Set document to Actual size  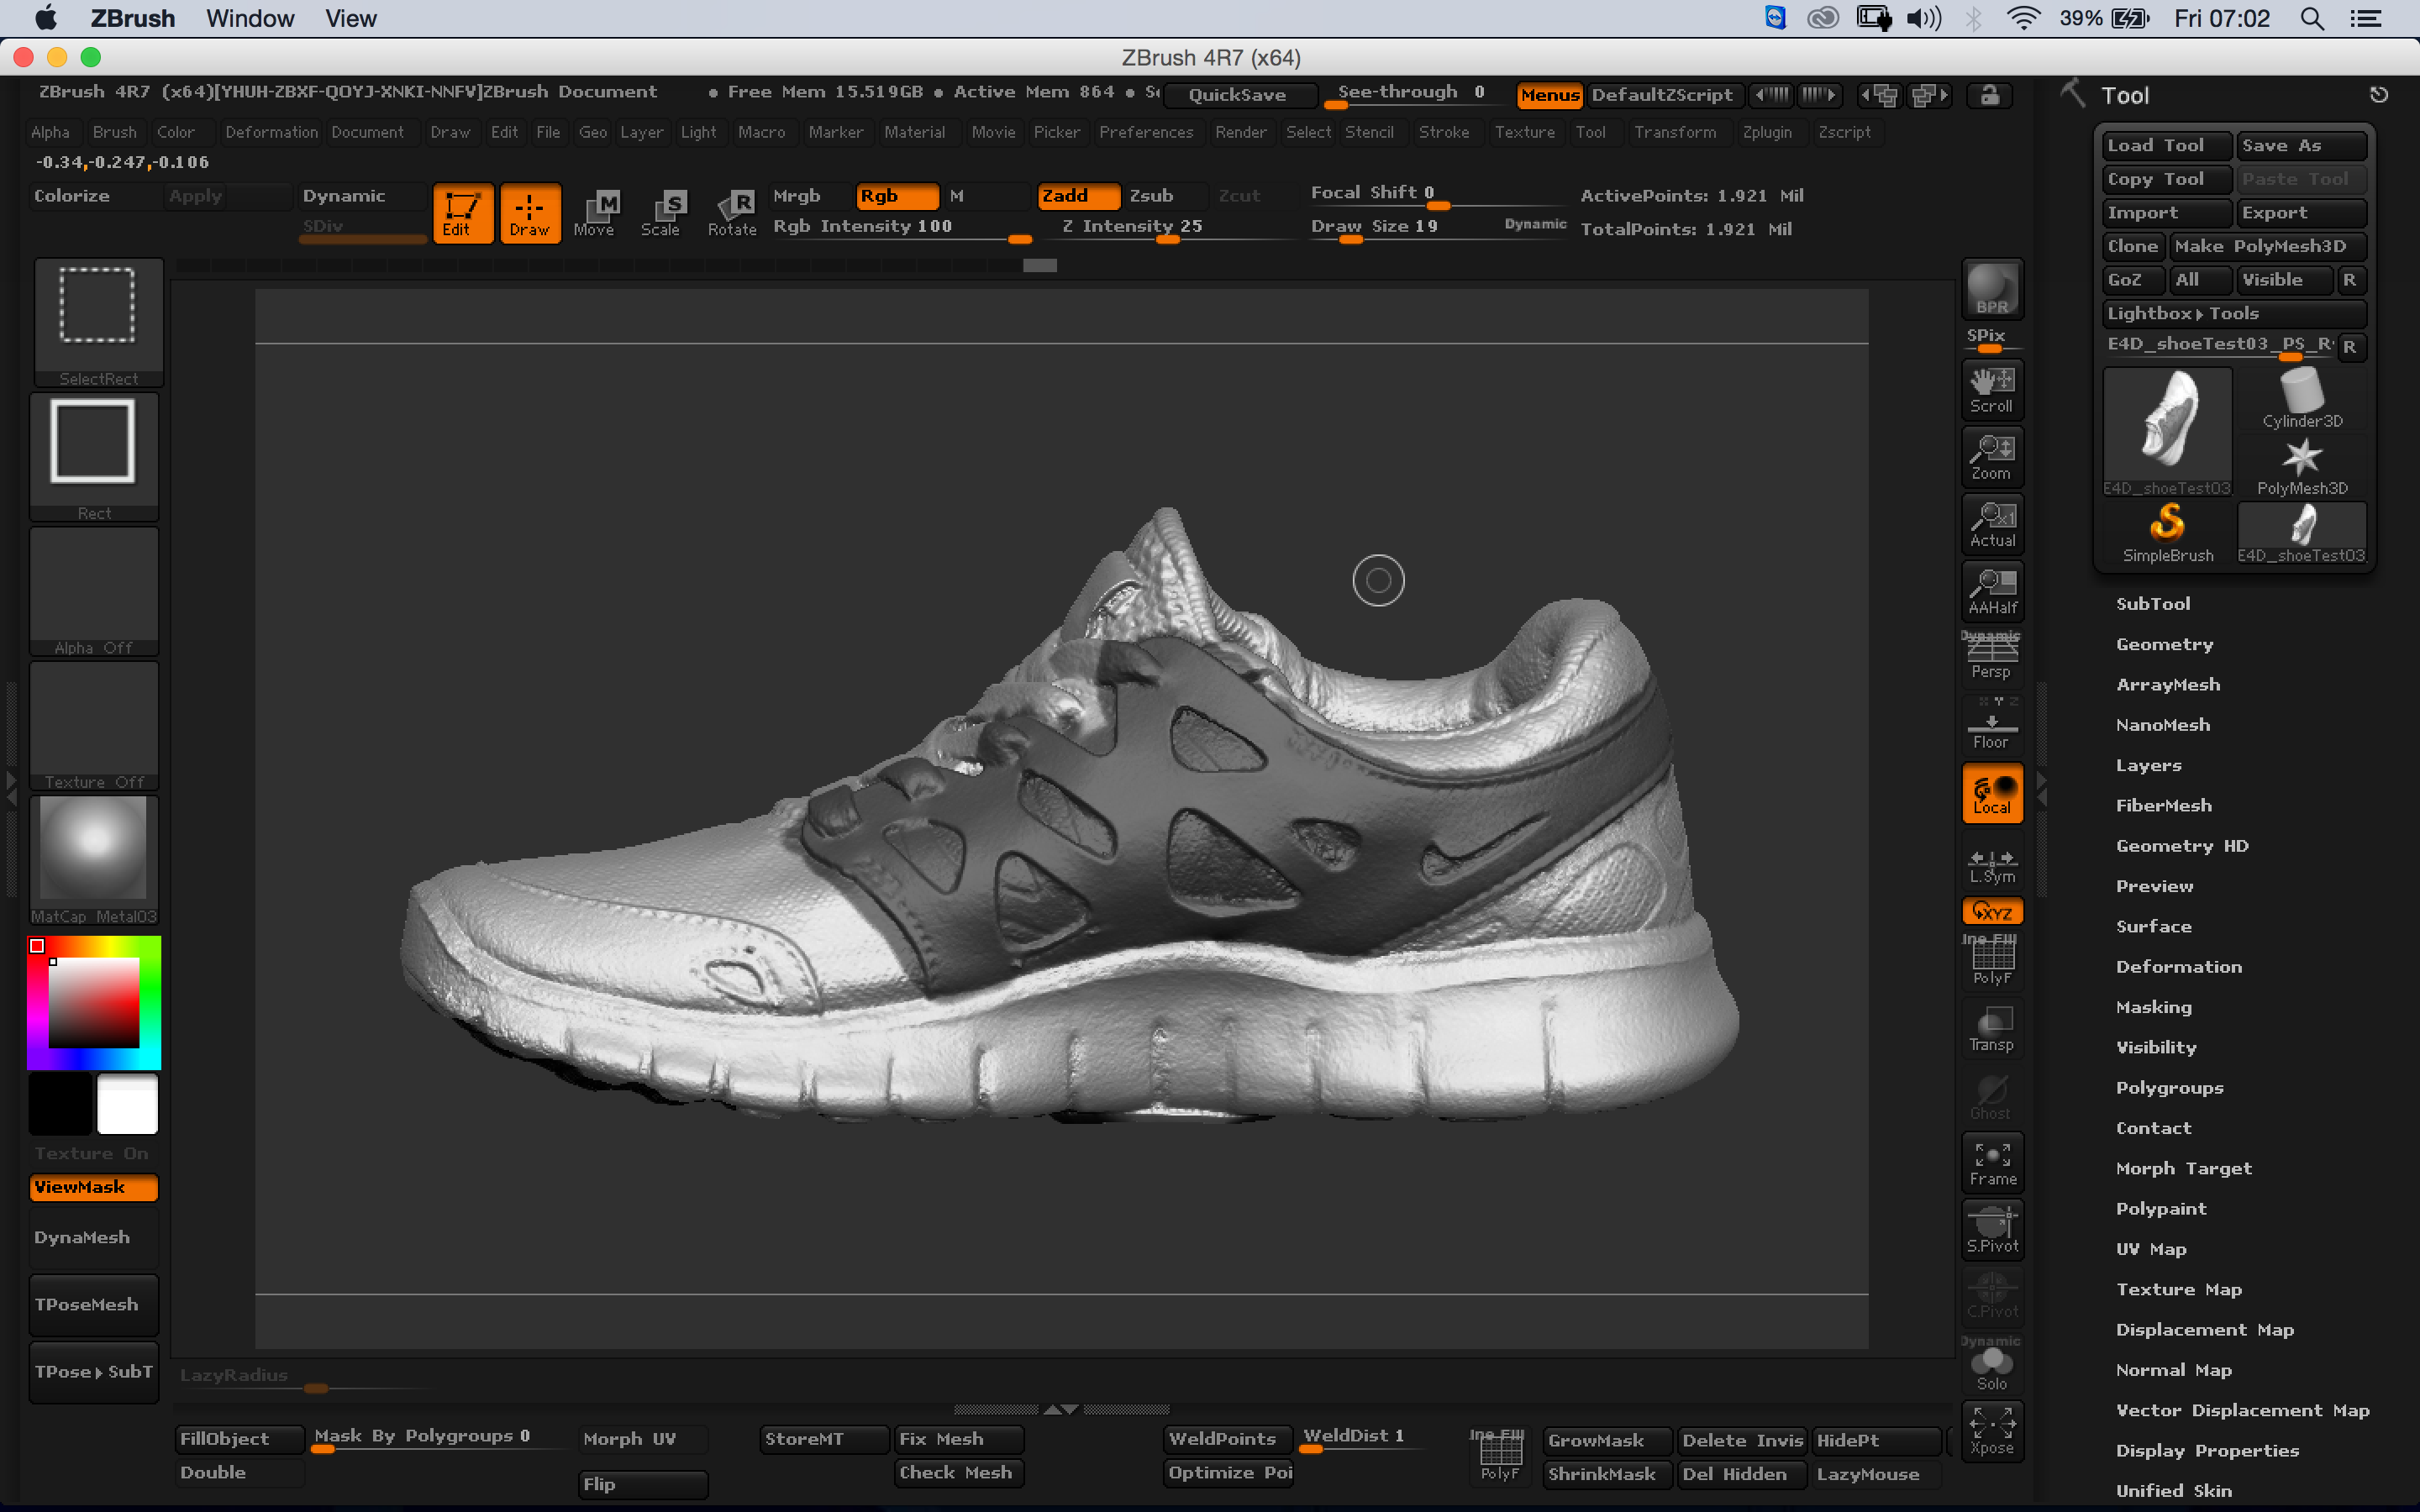point(1992,524)
